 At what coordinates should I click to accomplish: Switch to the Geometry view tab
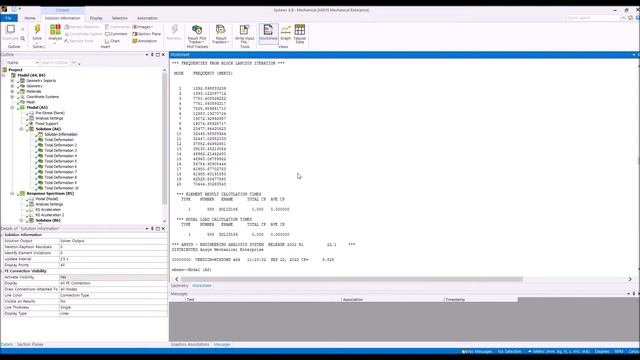coord(180,286)
